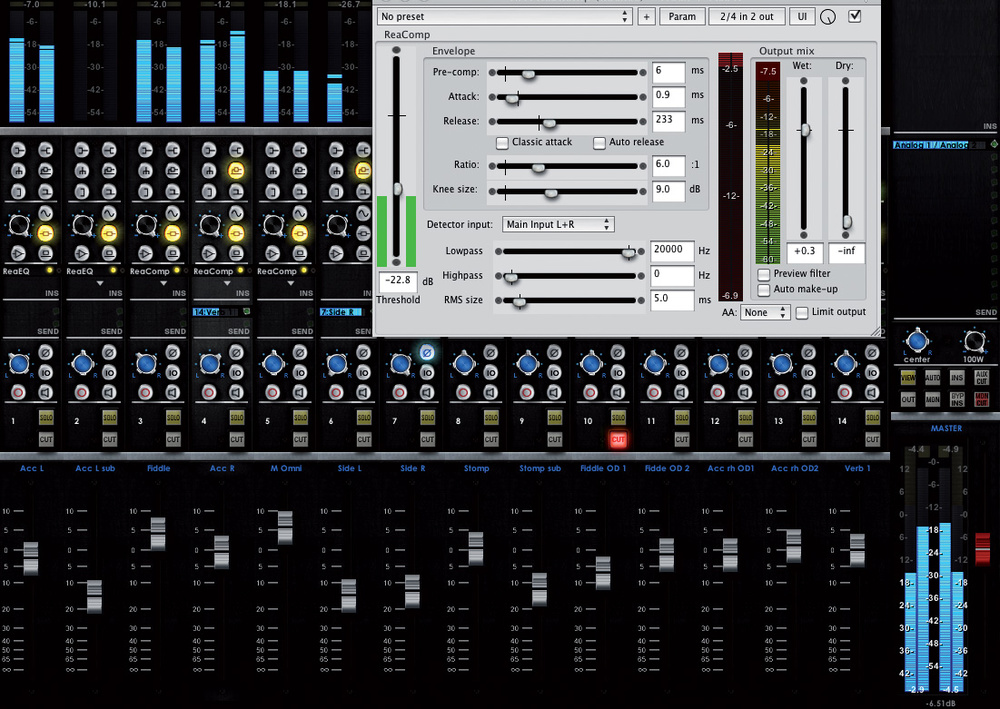Arm record on track 9
Screen dimensions: 1000x709
[x=527, y=392]
